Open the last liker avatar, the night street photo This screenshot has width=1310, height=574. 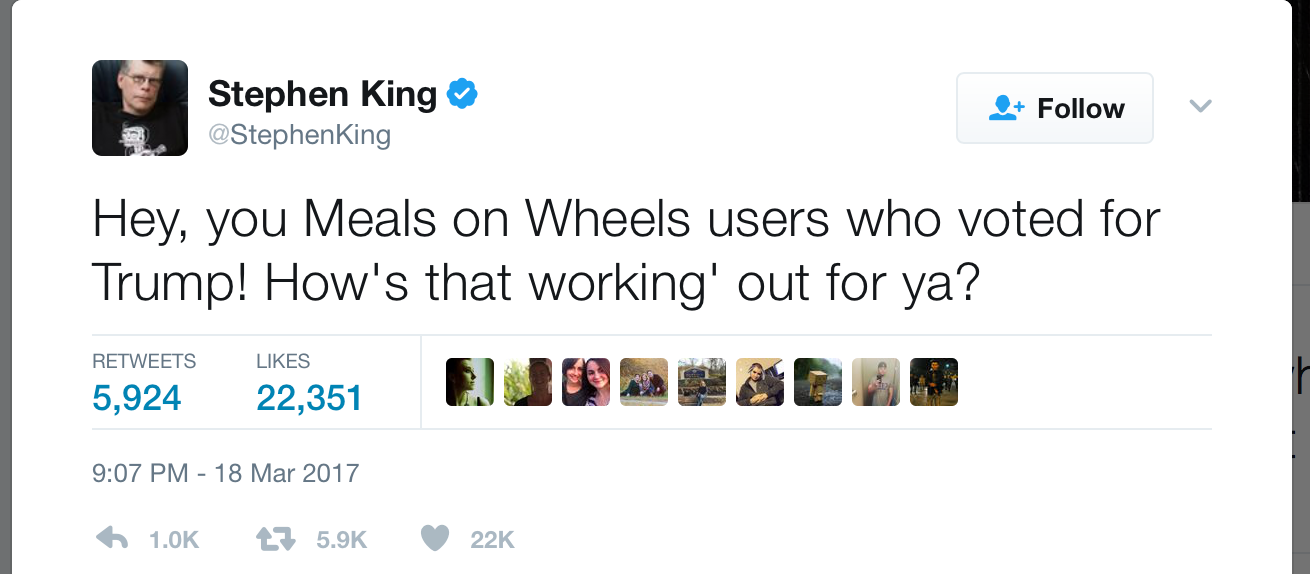pyautogui.click(x=934, y=382)
